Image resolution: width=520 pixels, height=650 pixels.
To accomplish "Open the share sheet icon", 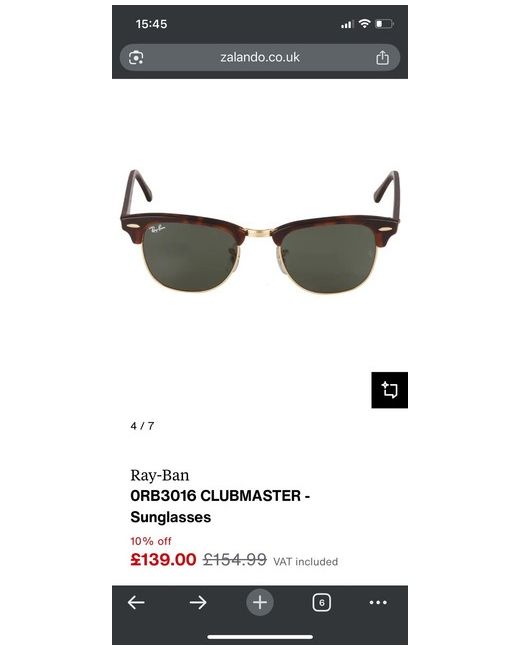I will (x=382, y=57).
